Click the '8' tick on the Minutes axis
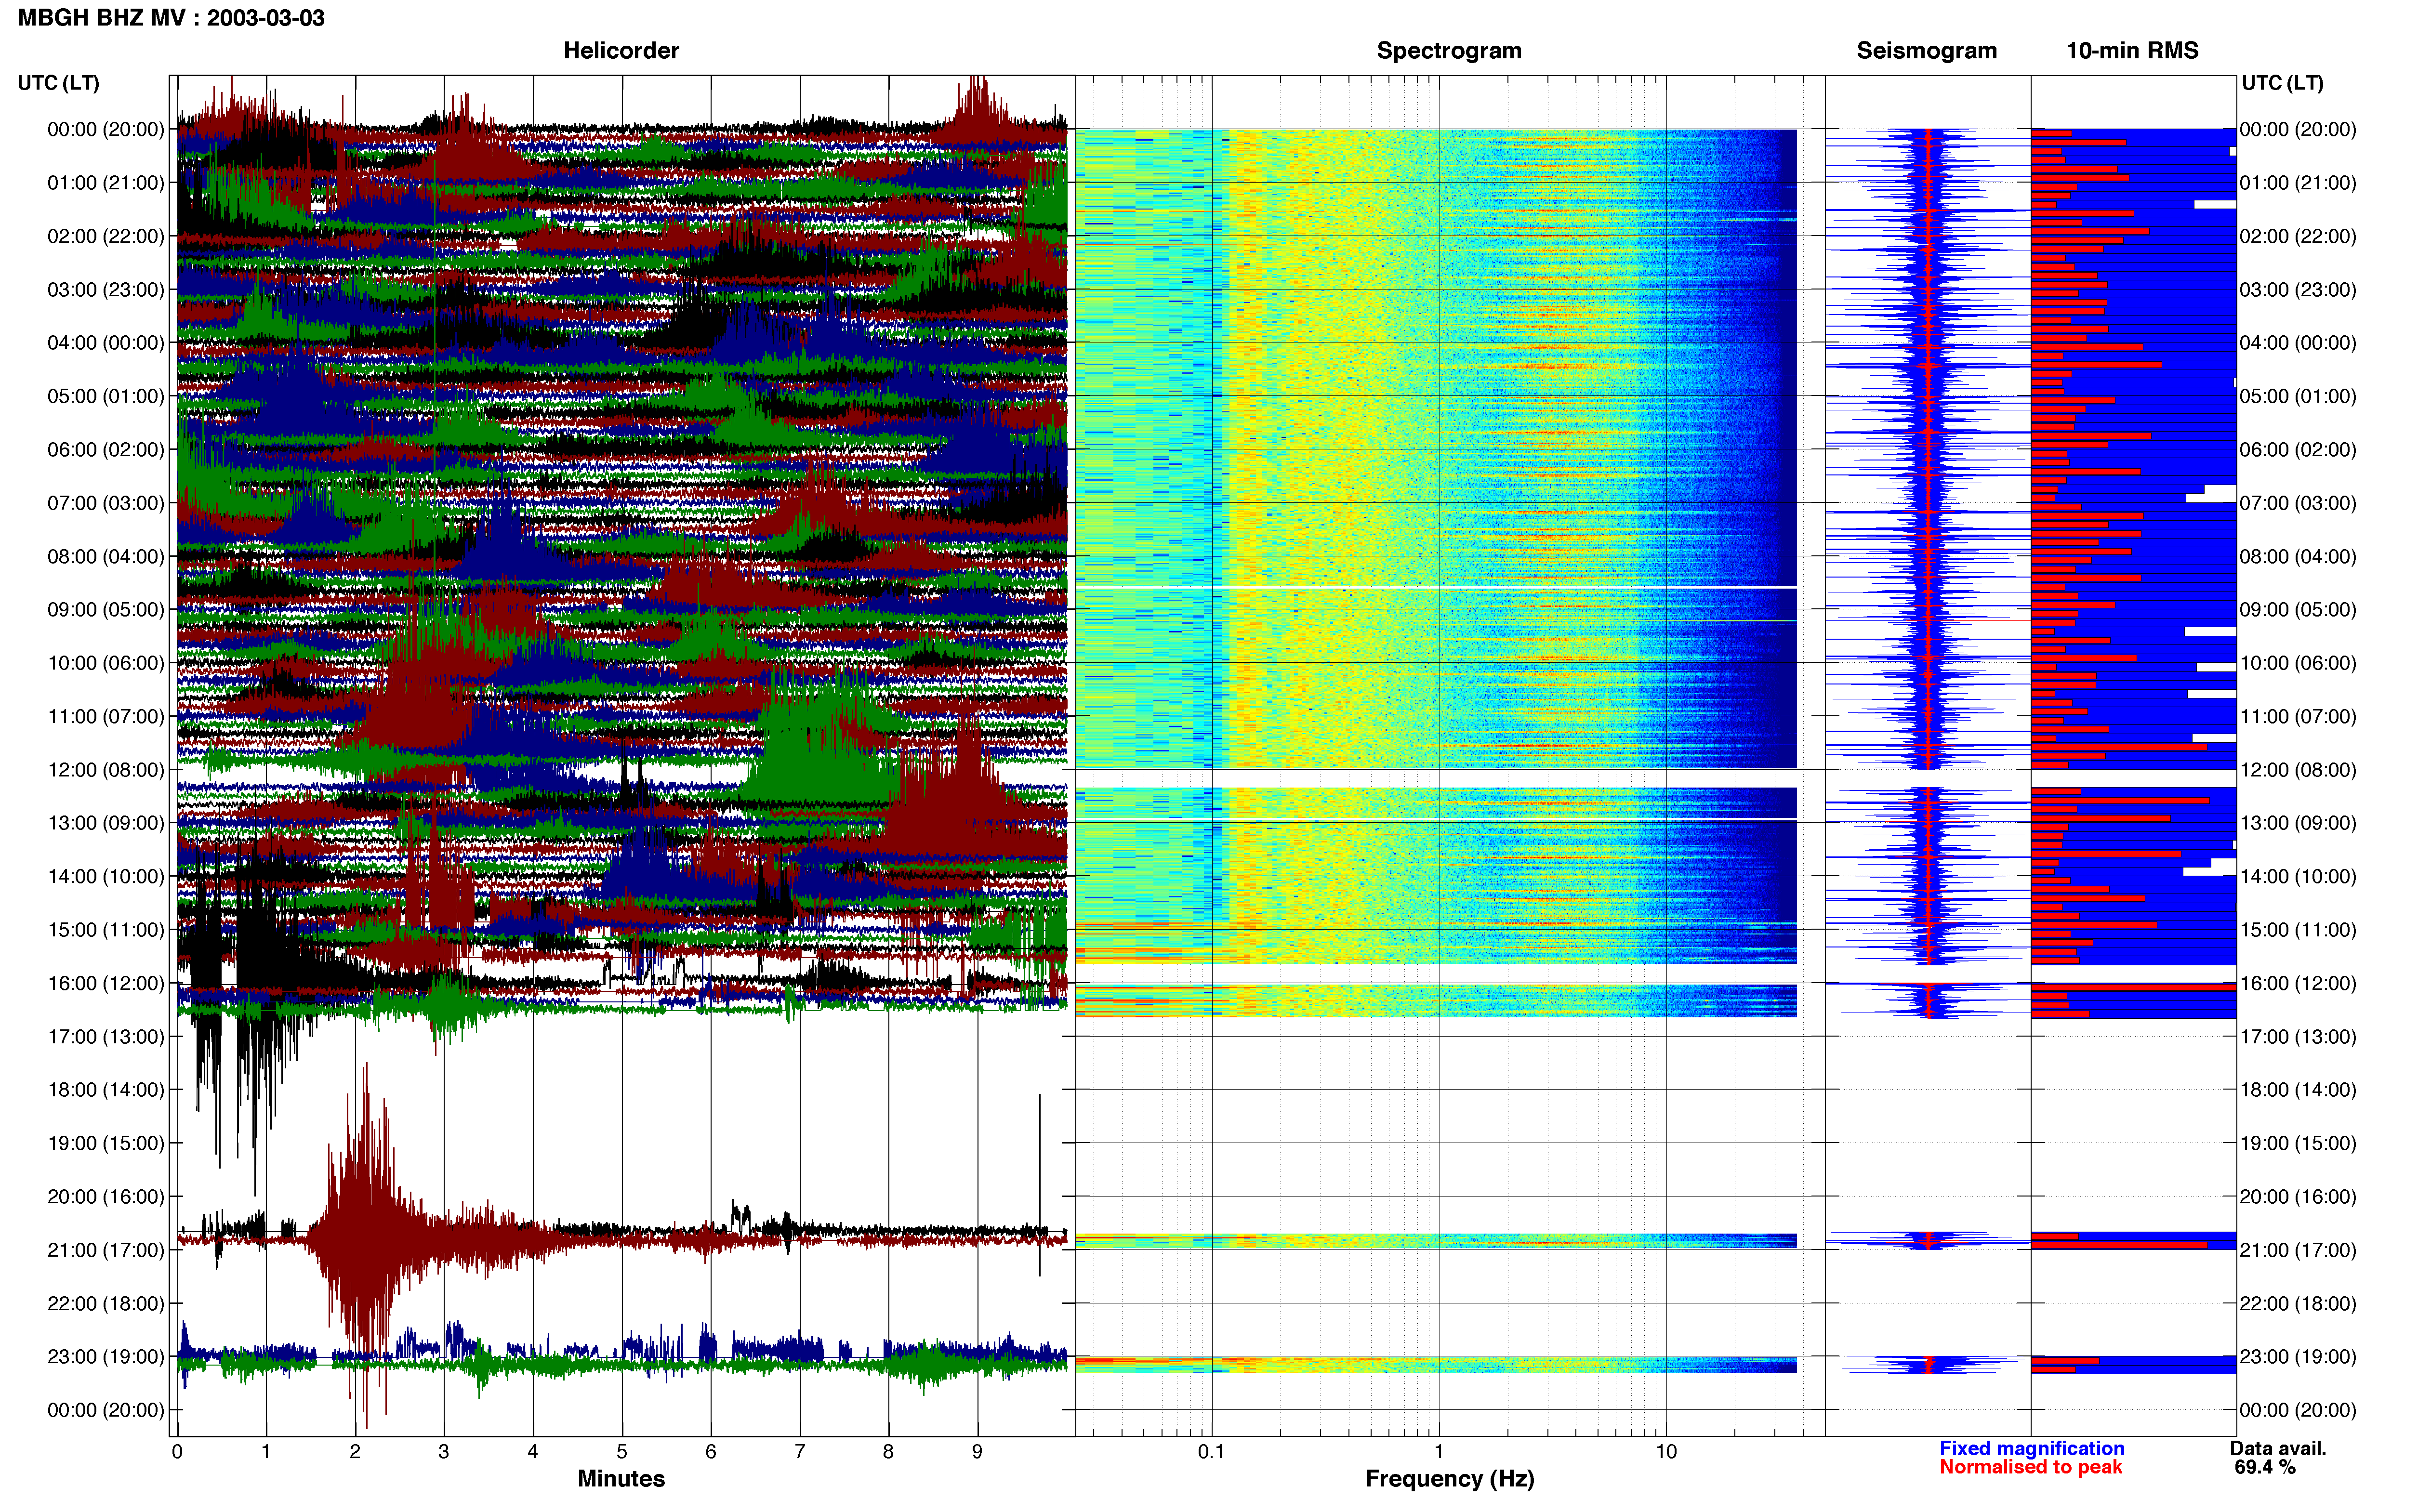Image resolution: width=2418 pixels, height=1512 pixels. (888, 1452)
